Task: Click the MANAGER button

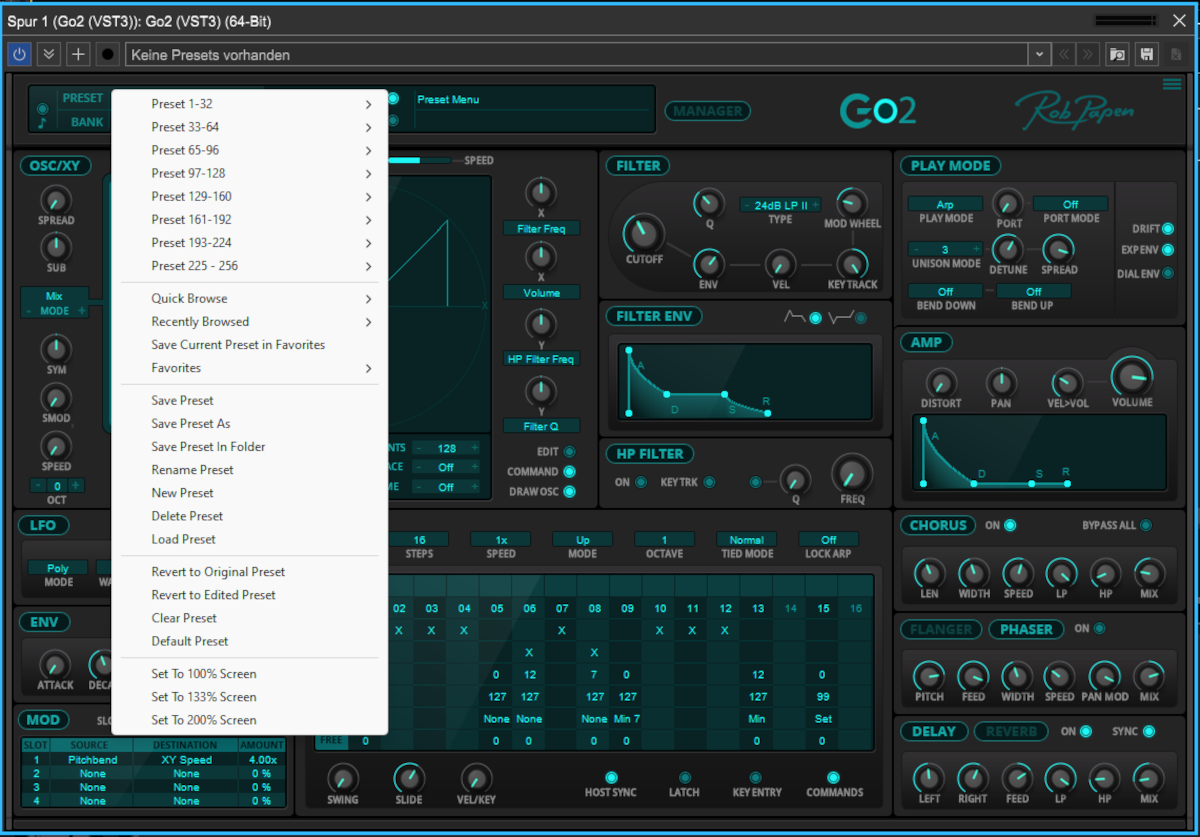Action: pos(708,111)
